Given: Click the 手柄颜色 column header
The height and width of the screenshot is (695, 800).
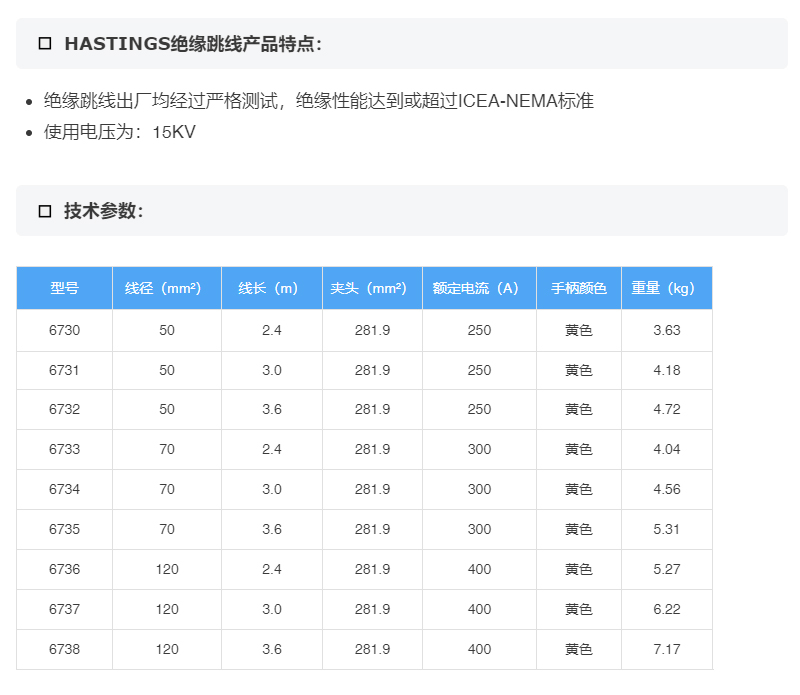Looking at the screenshot, I should (x=579, y=288).
